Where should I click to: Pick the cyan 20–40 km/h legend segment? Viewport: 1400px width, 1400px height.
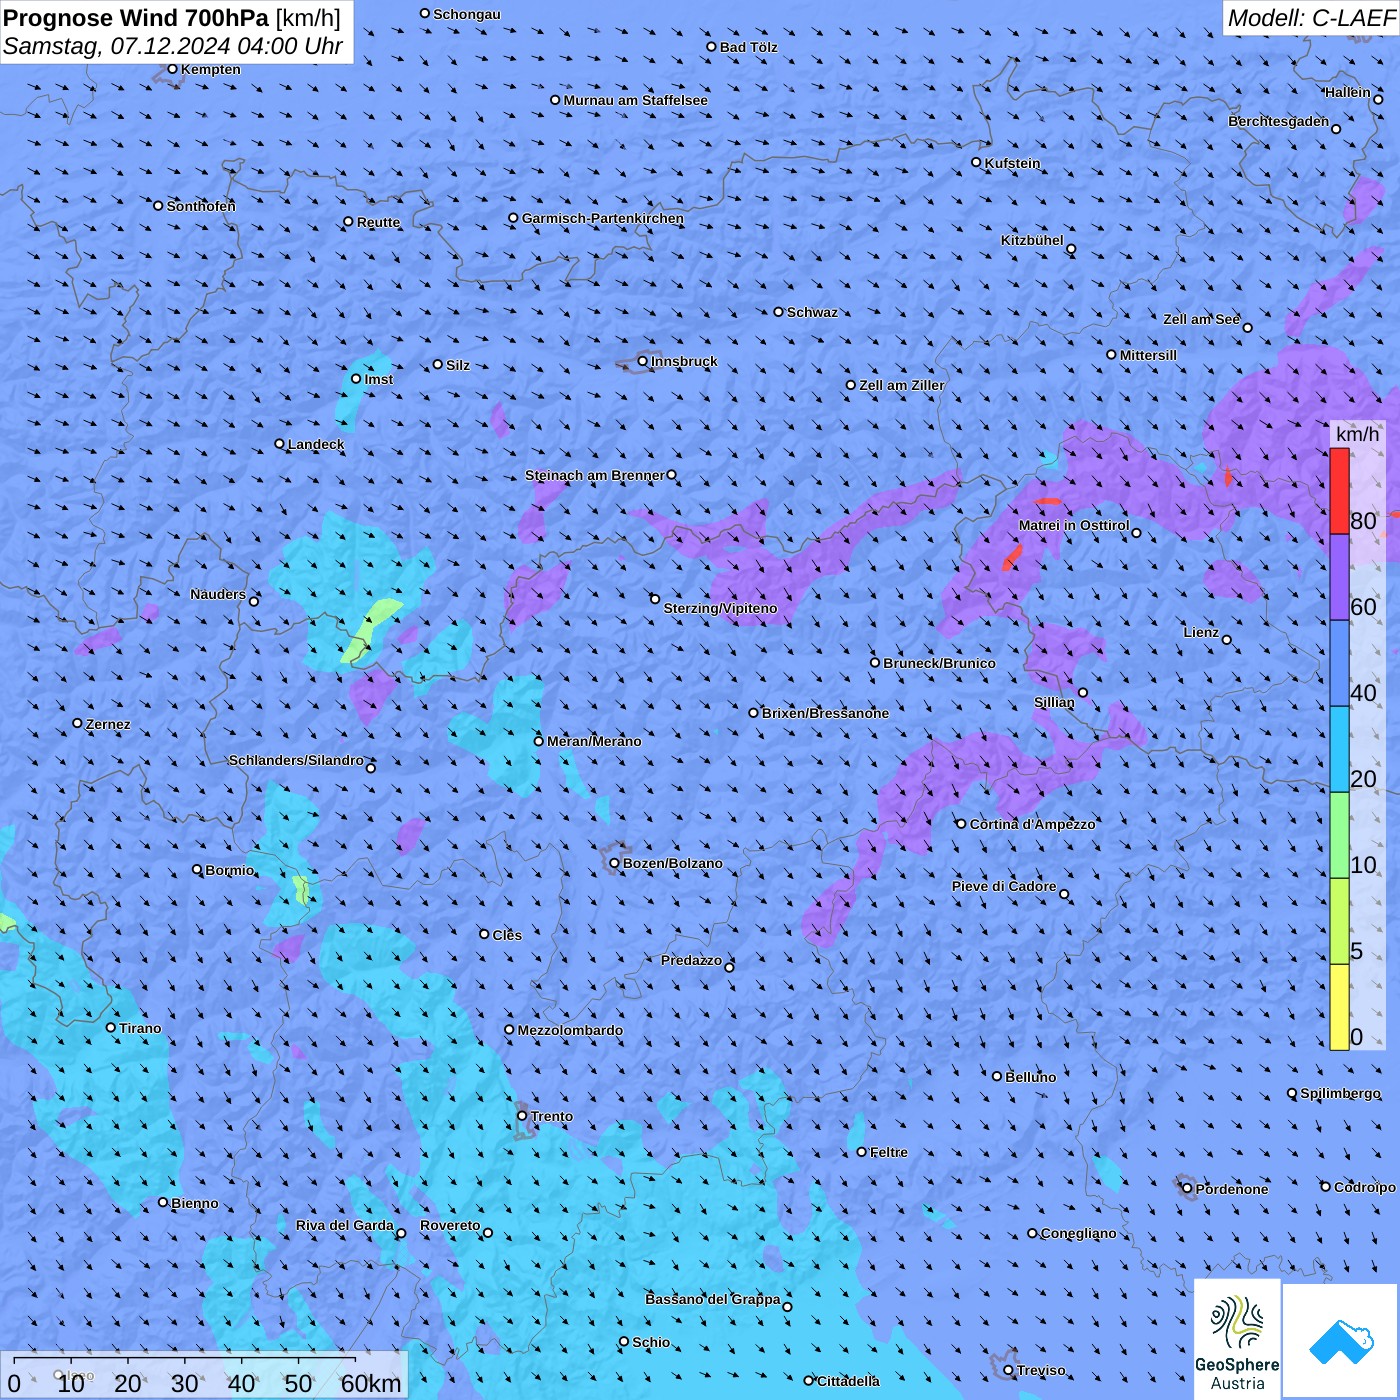1339,750
